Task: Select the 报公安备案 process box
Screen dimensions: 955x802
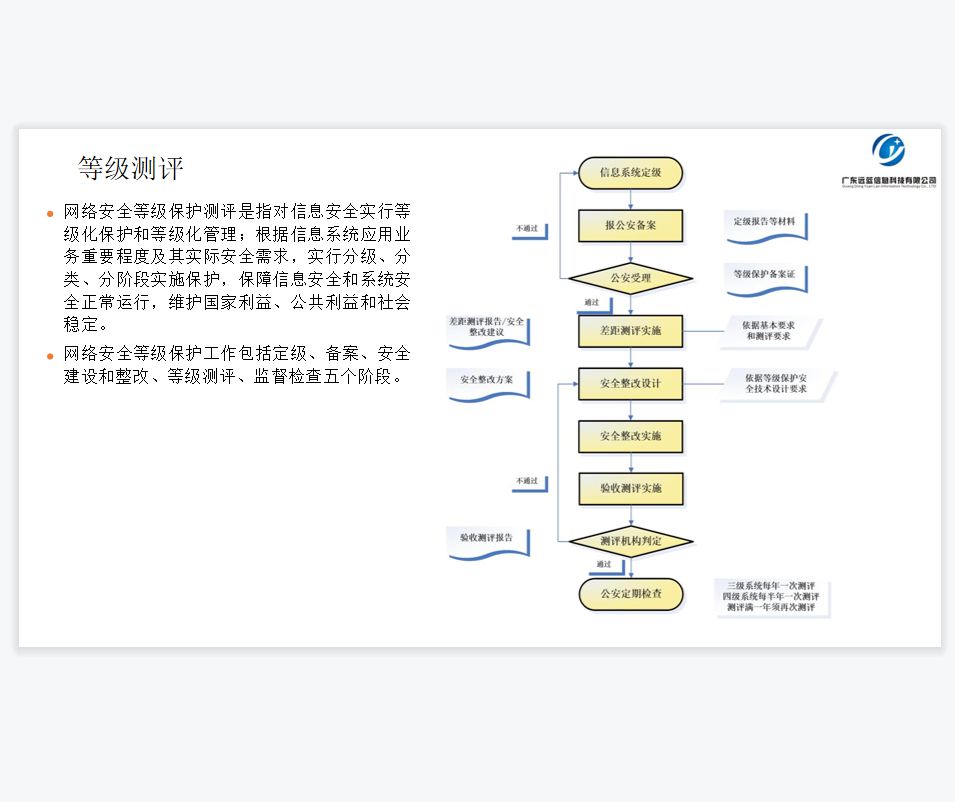Action: tap(630, 226)
